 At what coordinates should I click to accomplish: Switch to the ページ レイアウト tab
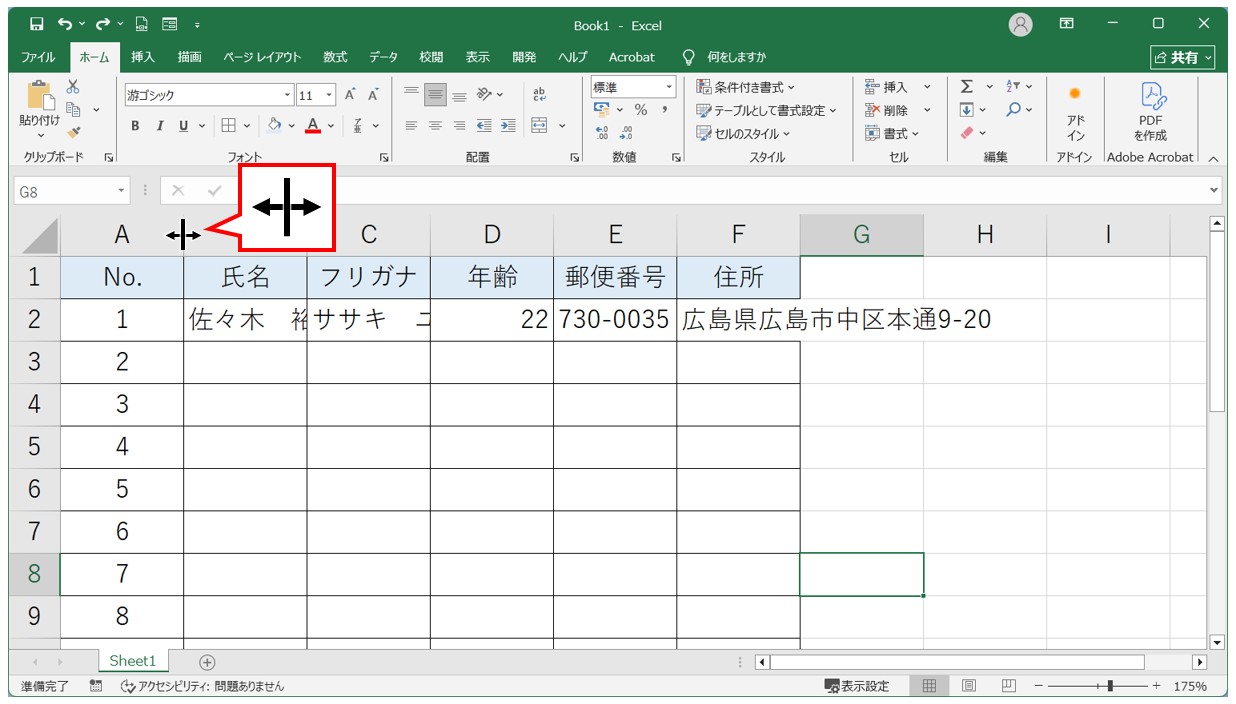click(x=262, y=57)
